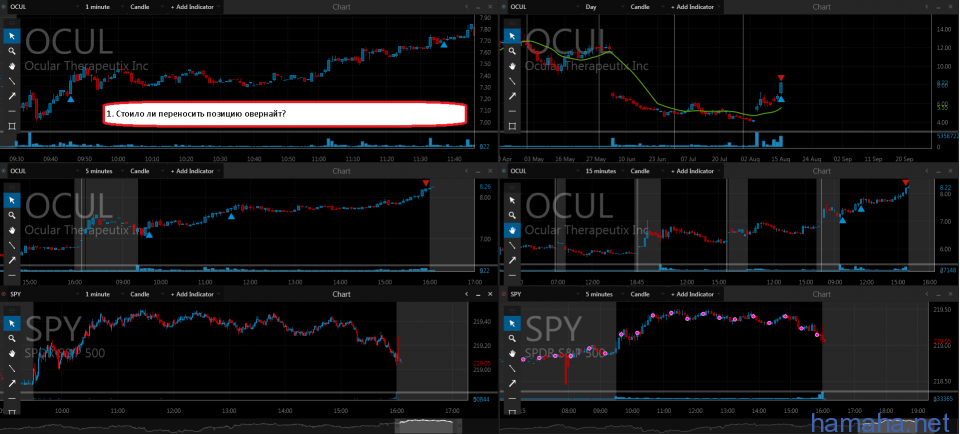Screen dimensions: 960x434
Task: Click the red sell marker on OCUL Day chart
Action: click(781, 78)
